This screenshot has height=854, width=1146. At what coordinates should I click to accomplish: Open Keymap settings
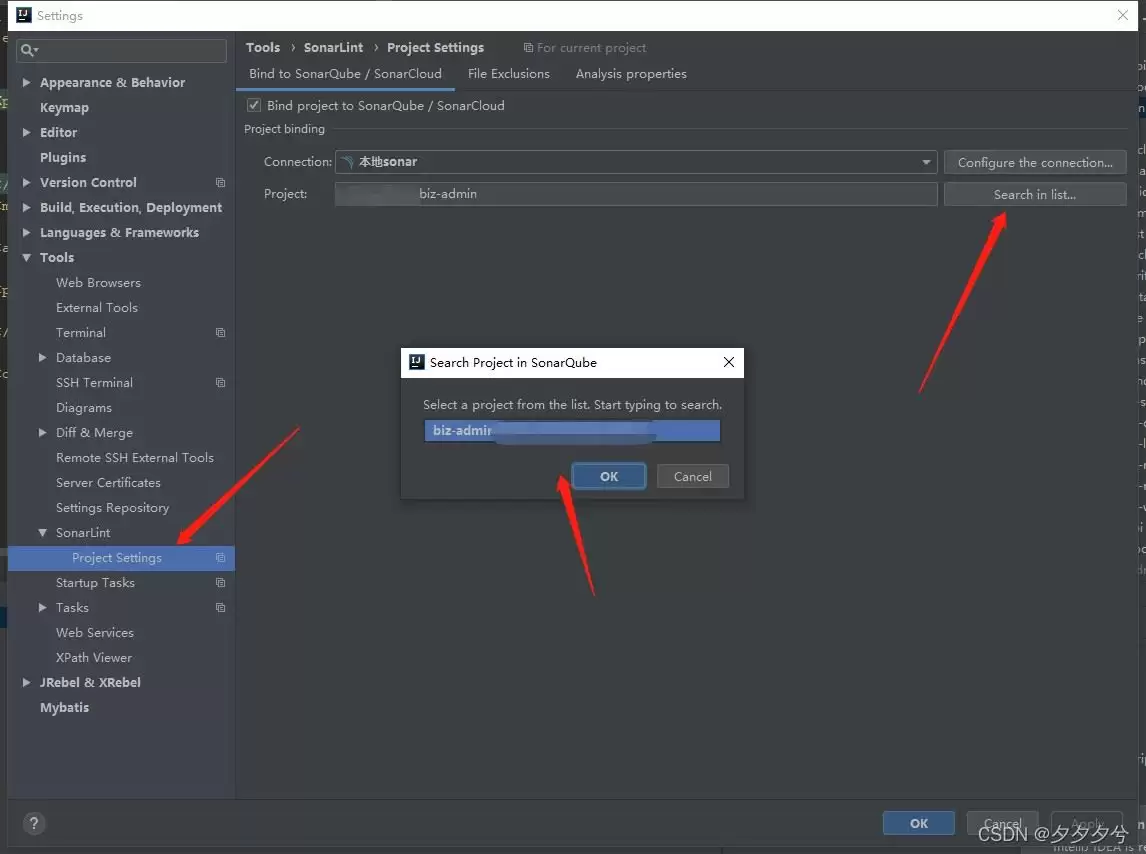tap(64, 107)
